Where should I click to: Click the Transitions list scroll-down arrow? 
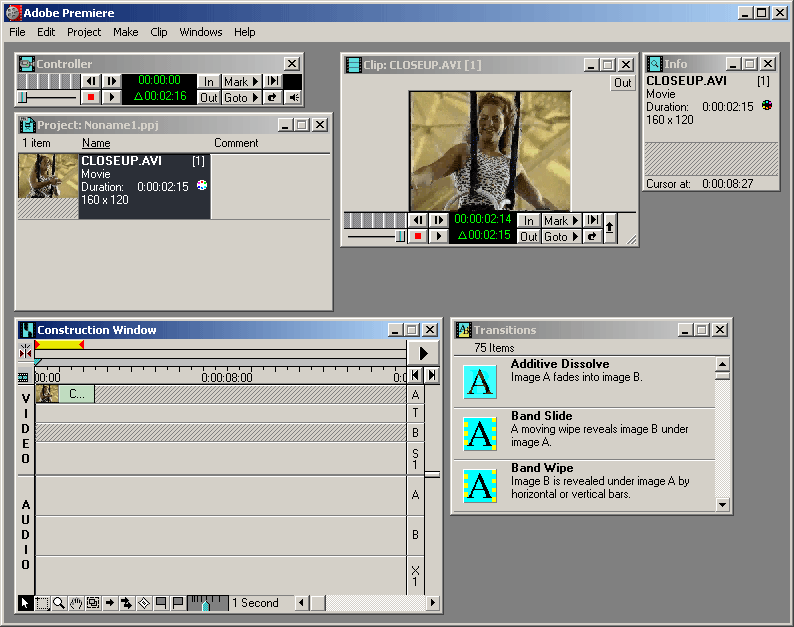pyautogui.click(x=723, y=504)
